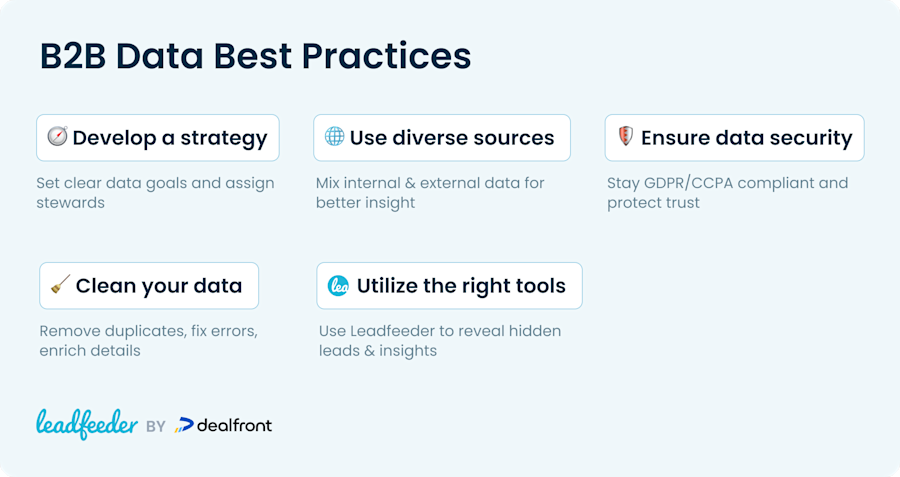Select the Utilize the right tools card

point(449,286)
